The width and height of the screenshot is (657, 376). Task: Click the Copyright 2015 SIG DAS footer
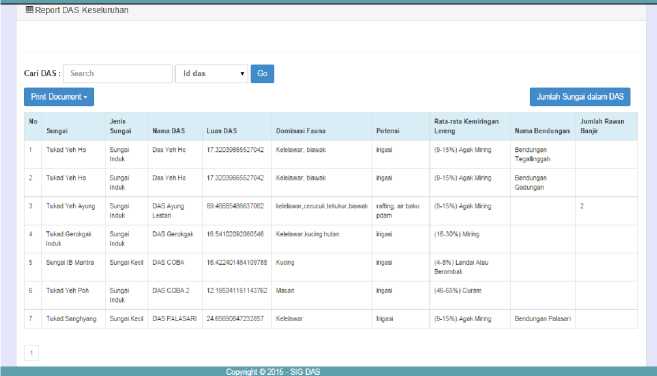(x=273, y=372)
